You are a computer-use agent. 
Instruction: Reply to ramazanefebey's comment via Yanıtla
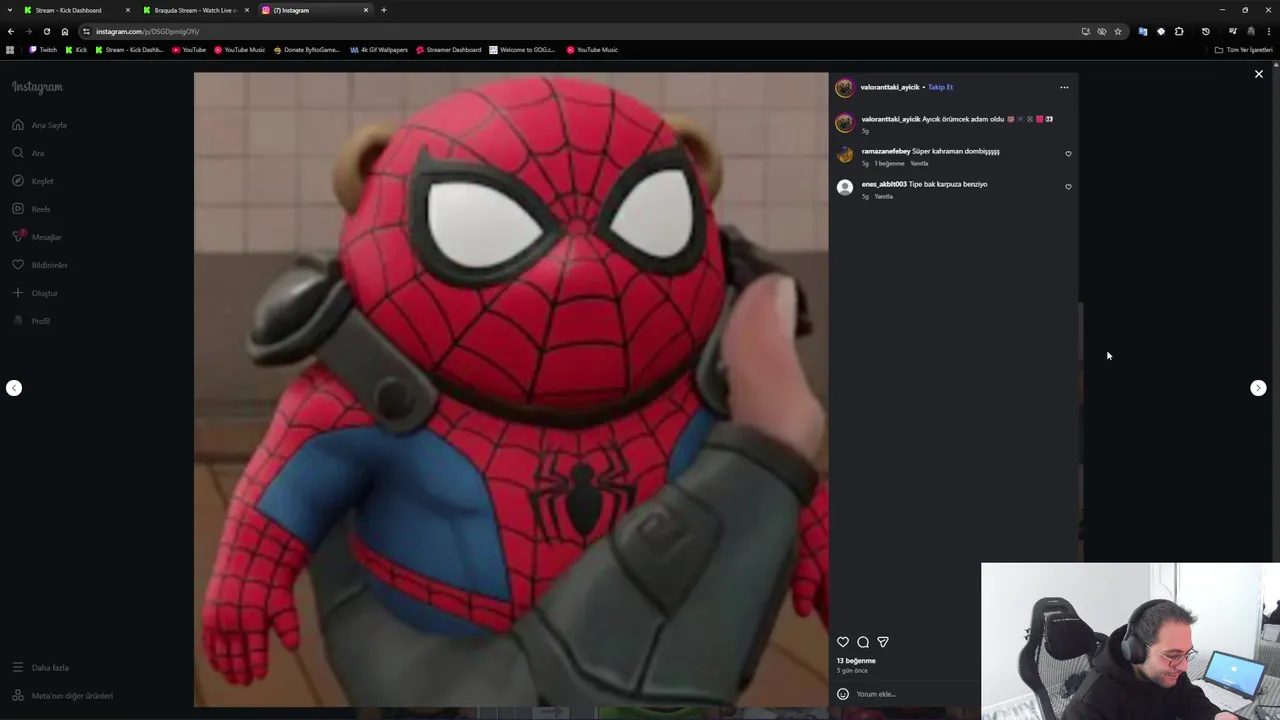pyautogui.click(x=919, y=163)
